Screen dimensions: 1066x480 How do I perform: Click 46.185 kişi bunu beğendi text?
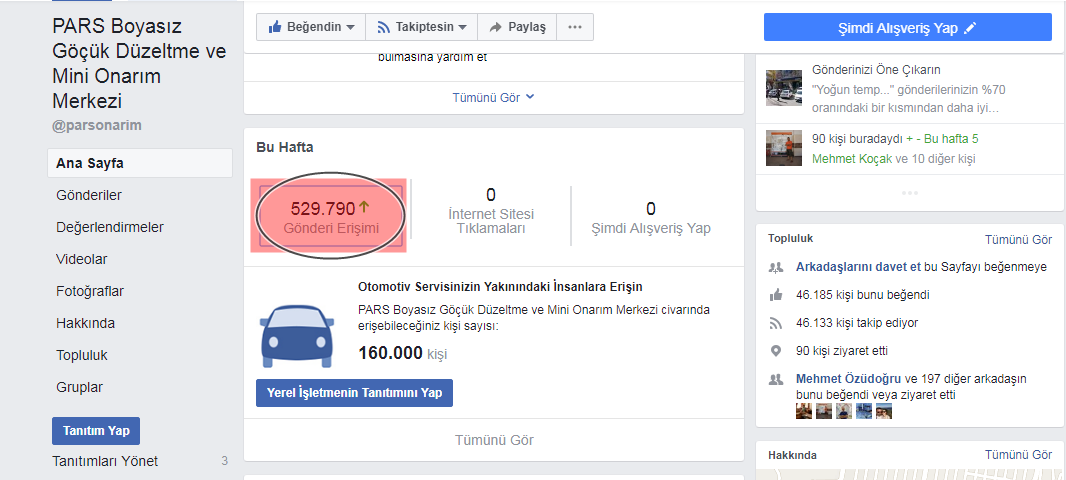[x=863, y=295]
